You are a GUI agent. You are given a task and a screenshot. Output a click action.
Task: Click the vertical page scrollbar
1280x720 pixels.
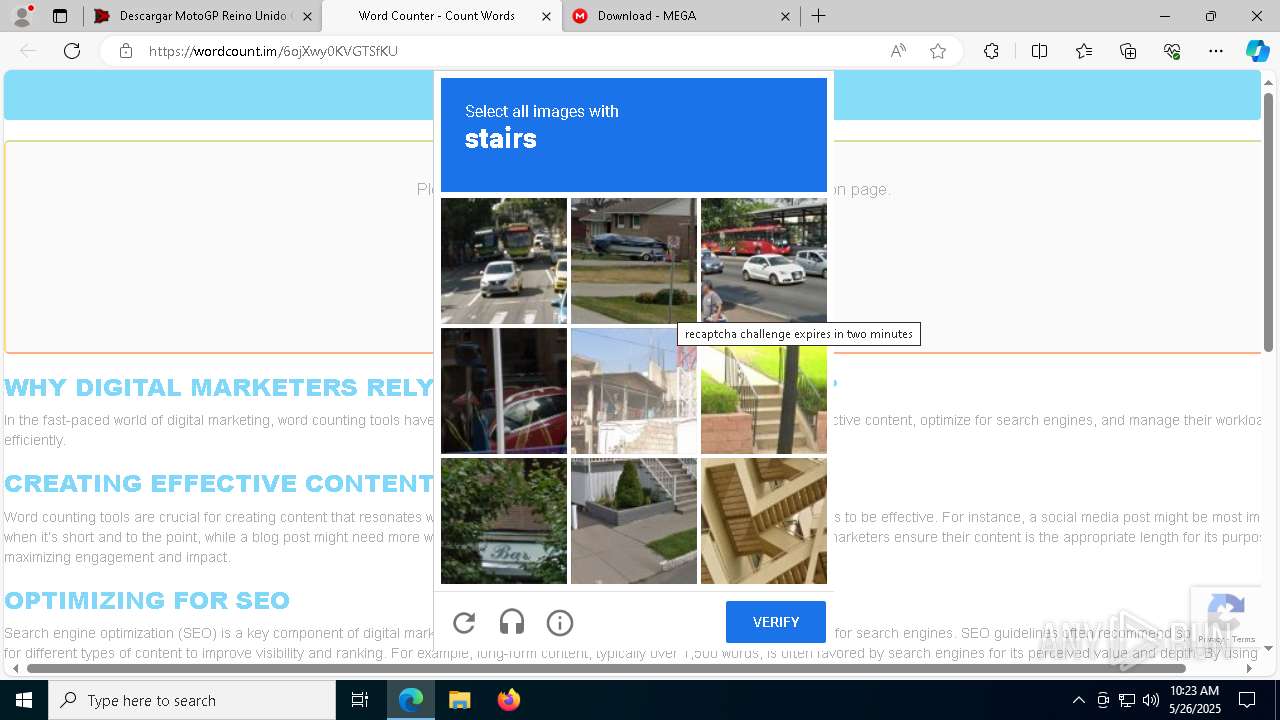[1269, 222]
